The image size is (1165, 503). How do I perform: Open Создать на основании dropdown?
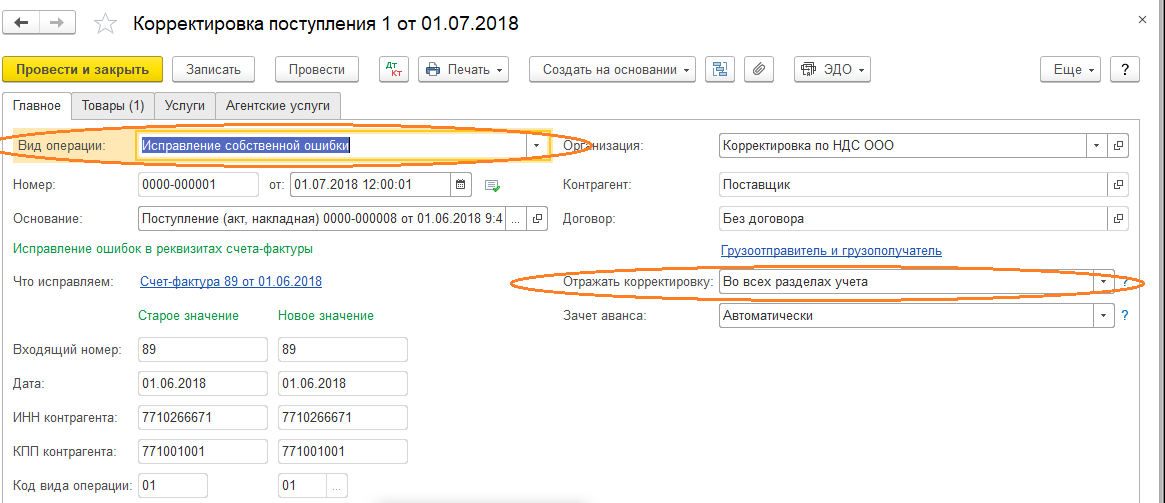pyautogui.click(x=612, y=69)
